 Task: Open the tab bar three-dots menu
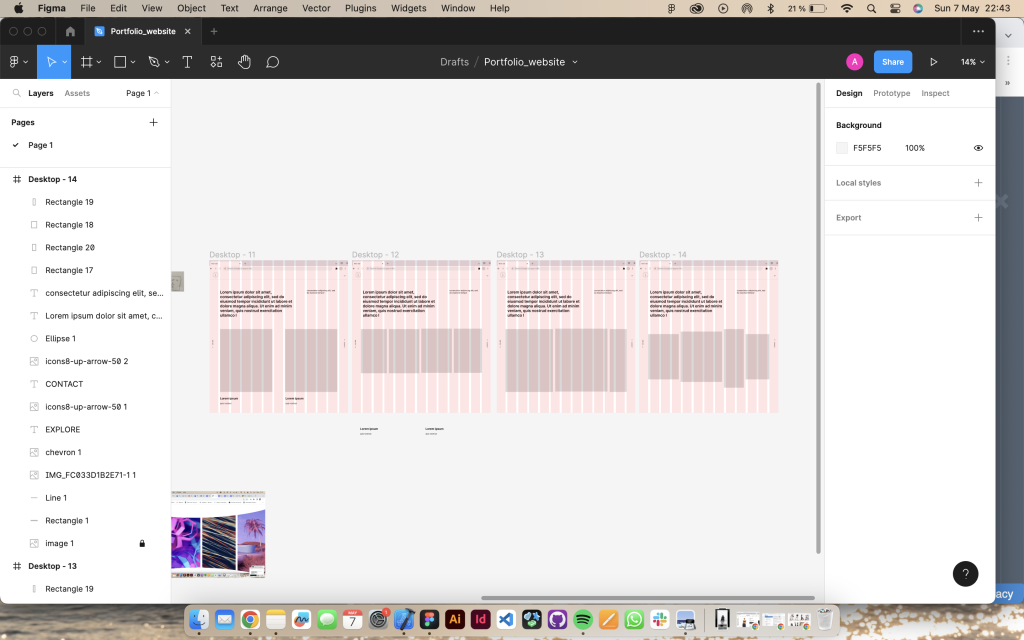click(x=978, y=31)
